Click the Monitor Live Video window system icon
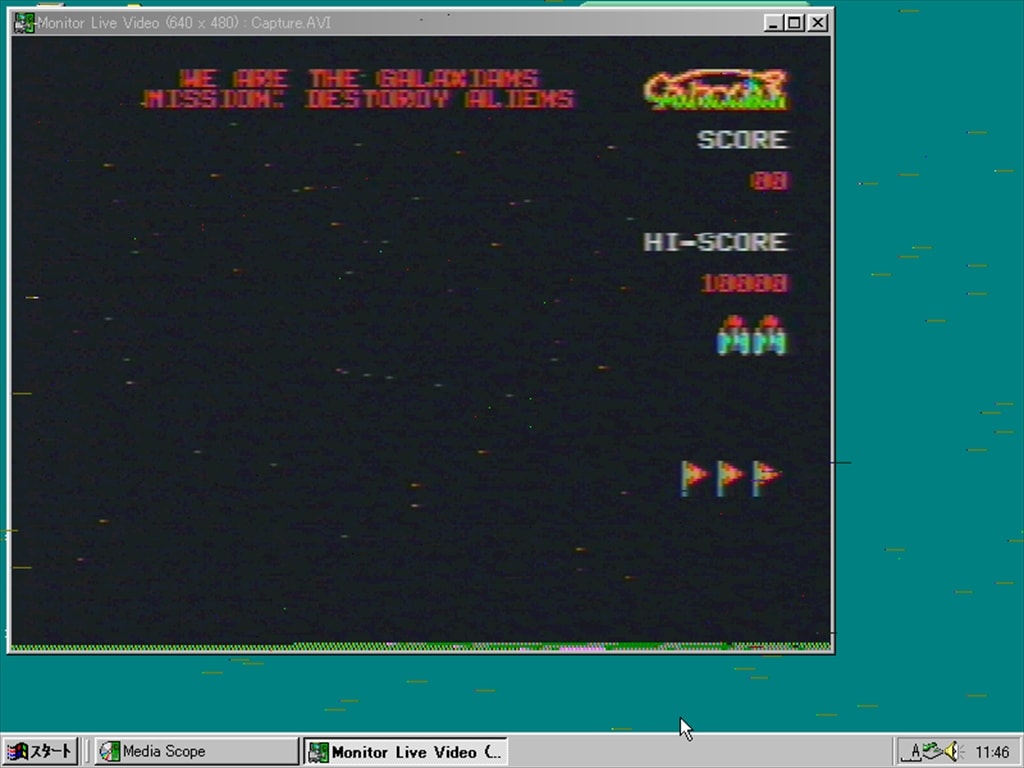Image resolution: width=1024 pixels, height=768 pixels. pyautogui.click(x=24, y=23)
